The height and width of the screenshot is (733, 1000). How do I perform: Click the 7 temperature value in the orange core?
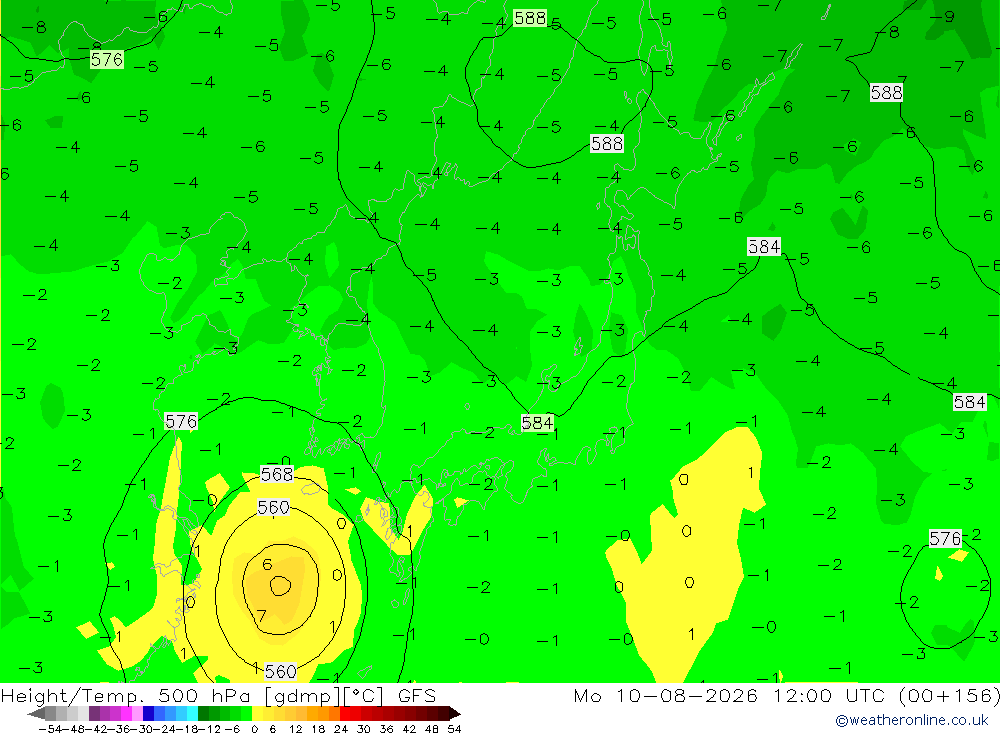tap(261, 616)
